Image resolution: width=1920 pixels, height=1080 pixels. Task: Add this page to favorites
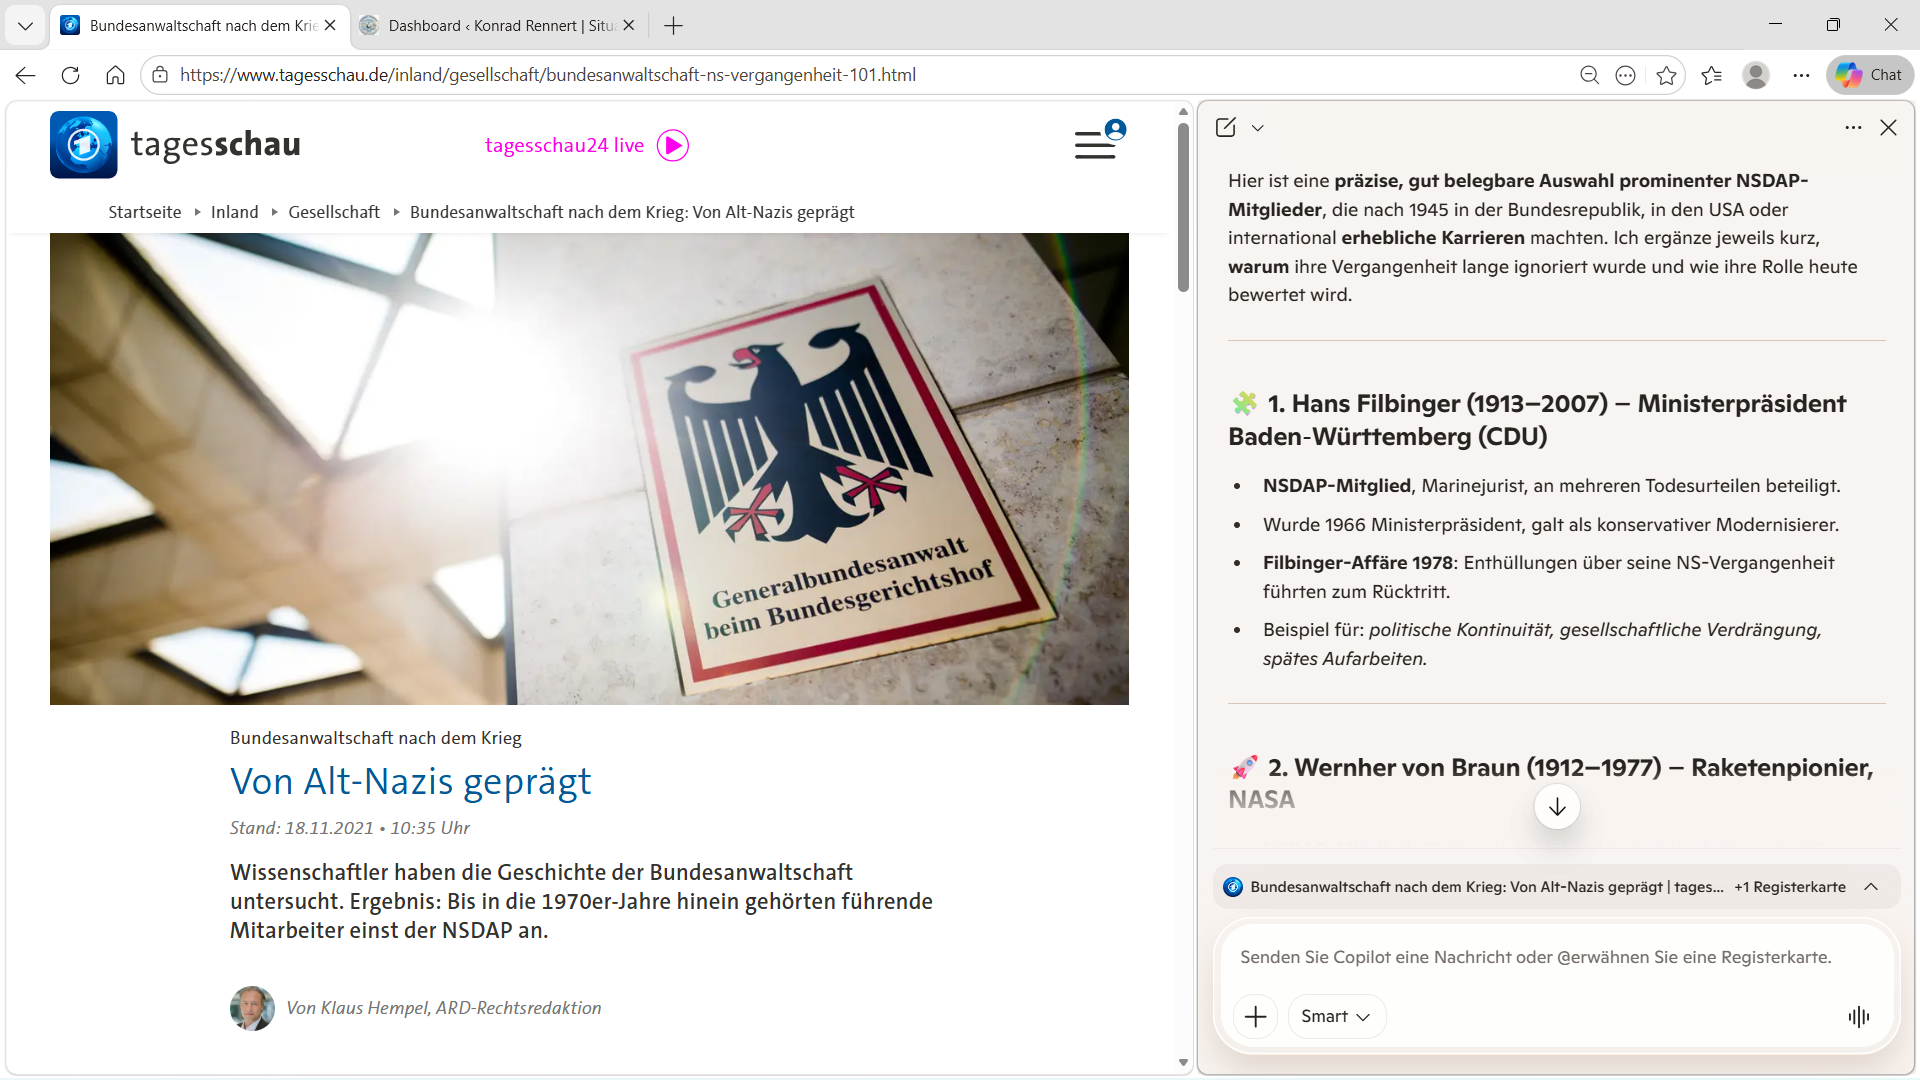tap(1666, 75)
